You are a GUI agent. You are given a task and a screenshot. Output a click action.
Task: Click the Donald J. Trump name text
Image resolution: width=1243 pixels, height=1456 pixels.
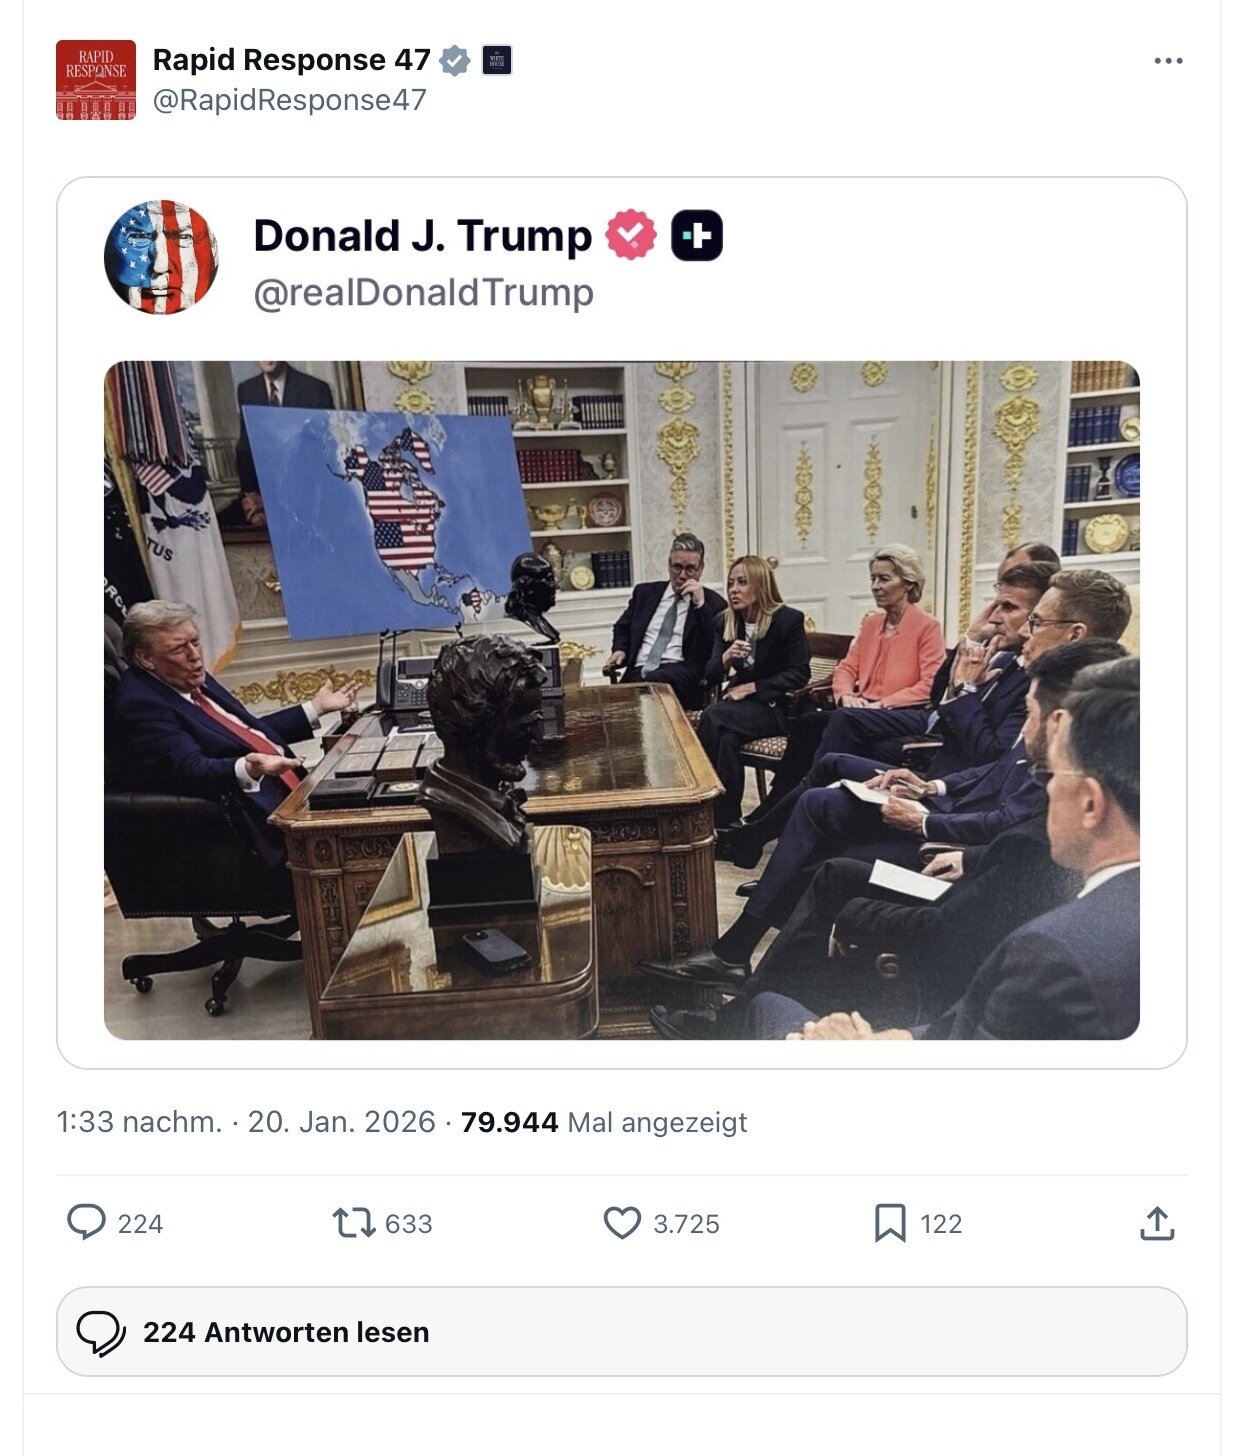coord(422,236)
